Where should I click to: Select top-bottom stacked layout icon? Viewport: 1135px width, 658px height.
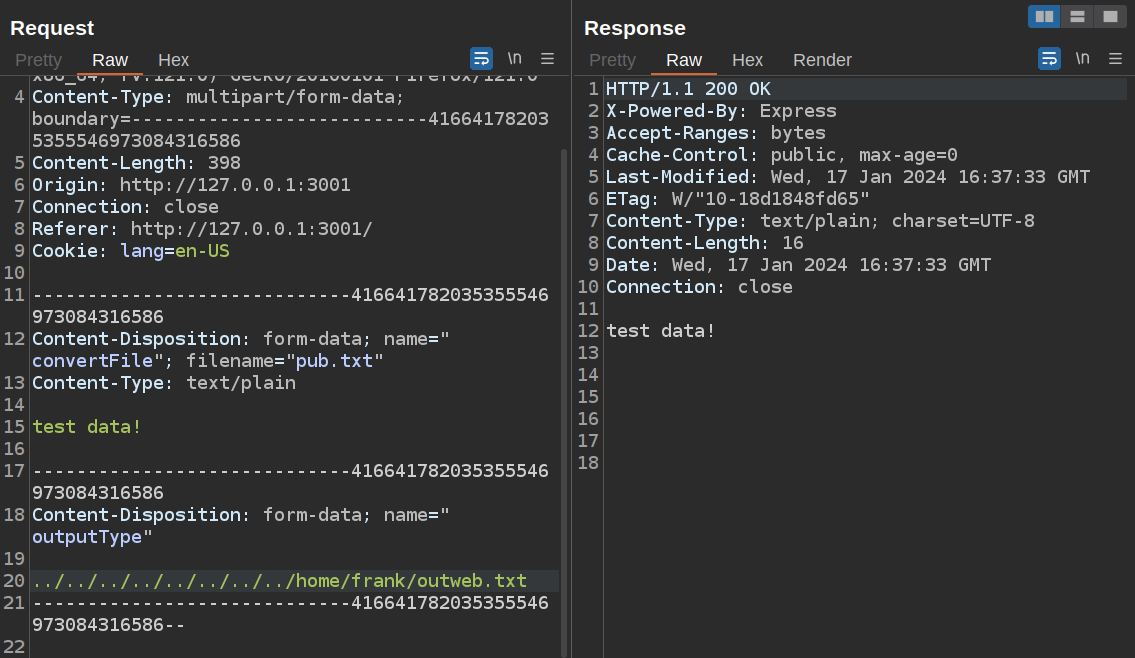click(1077, 16)
